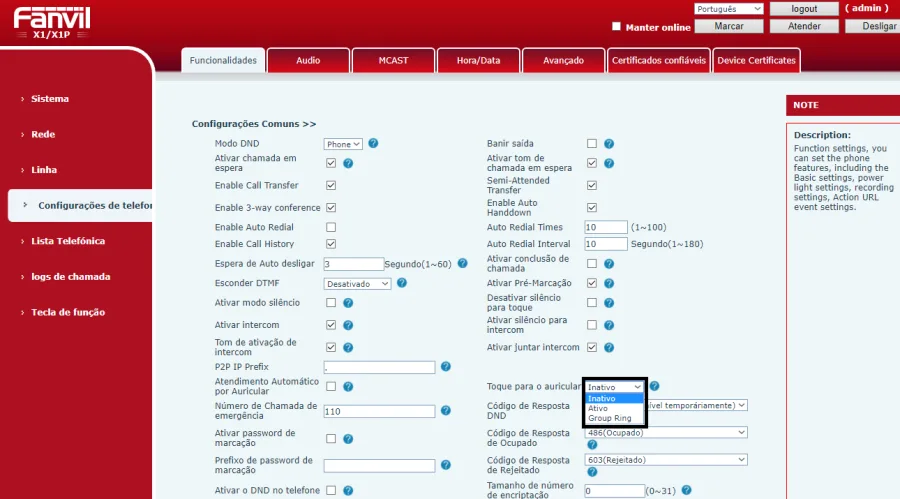Uncheck Enable 3-way conference checkbox
Image resolution: width=900 pixels, height=499 pixels.
(x=331, y=207)
